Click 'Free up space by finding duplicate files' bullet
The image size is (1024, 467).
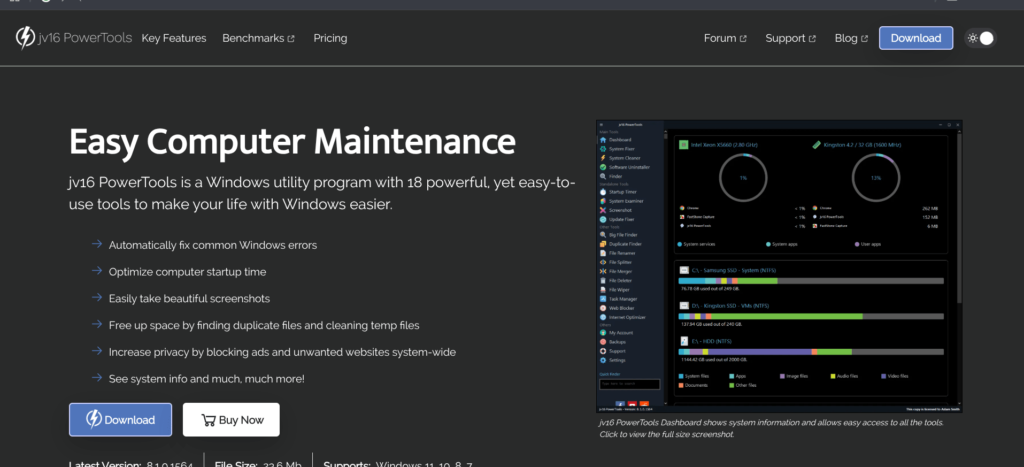coord(264,325)
